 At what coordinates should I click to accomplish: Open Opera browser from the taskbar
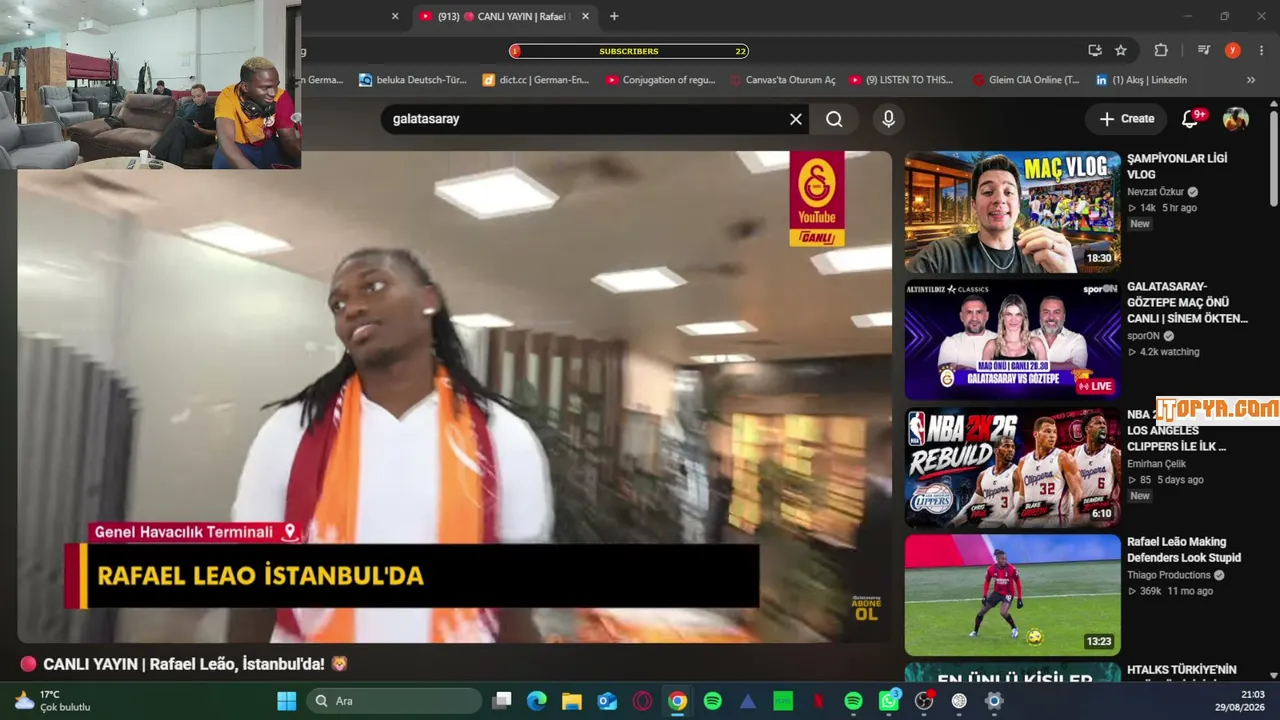click(642, 701)
